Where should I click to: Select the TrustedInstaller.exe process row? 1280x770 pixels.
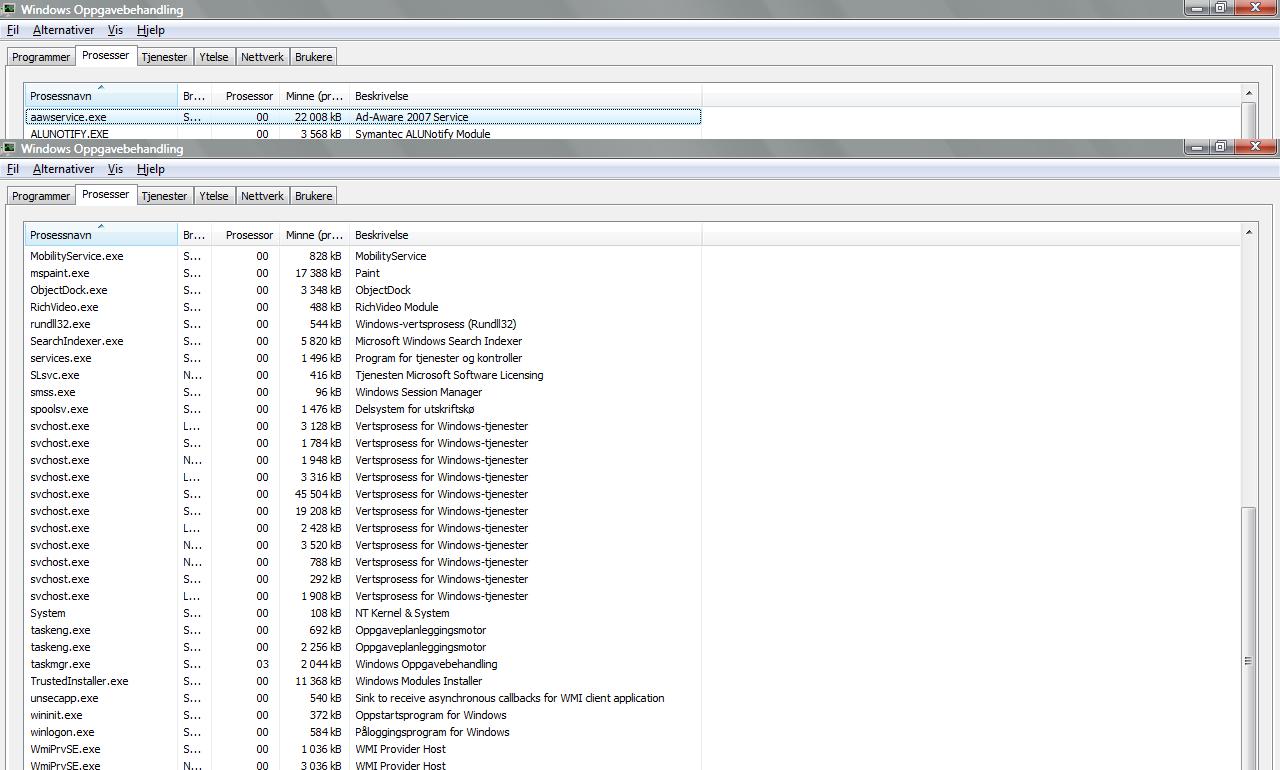(363, 681)
